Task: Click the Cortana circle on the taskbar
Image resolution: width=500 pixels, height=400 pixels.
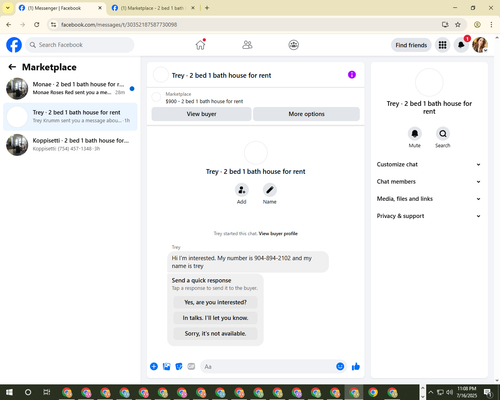Action: point(28,392)
